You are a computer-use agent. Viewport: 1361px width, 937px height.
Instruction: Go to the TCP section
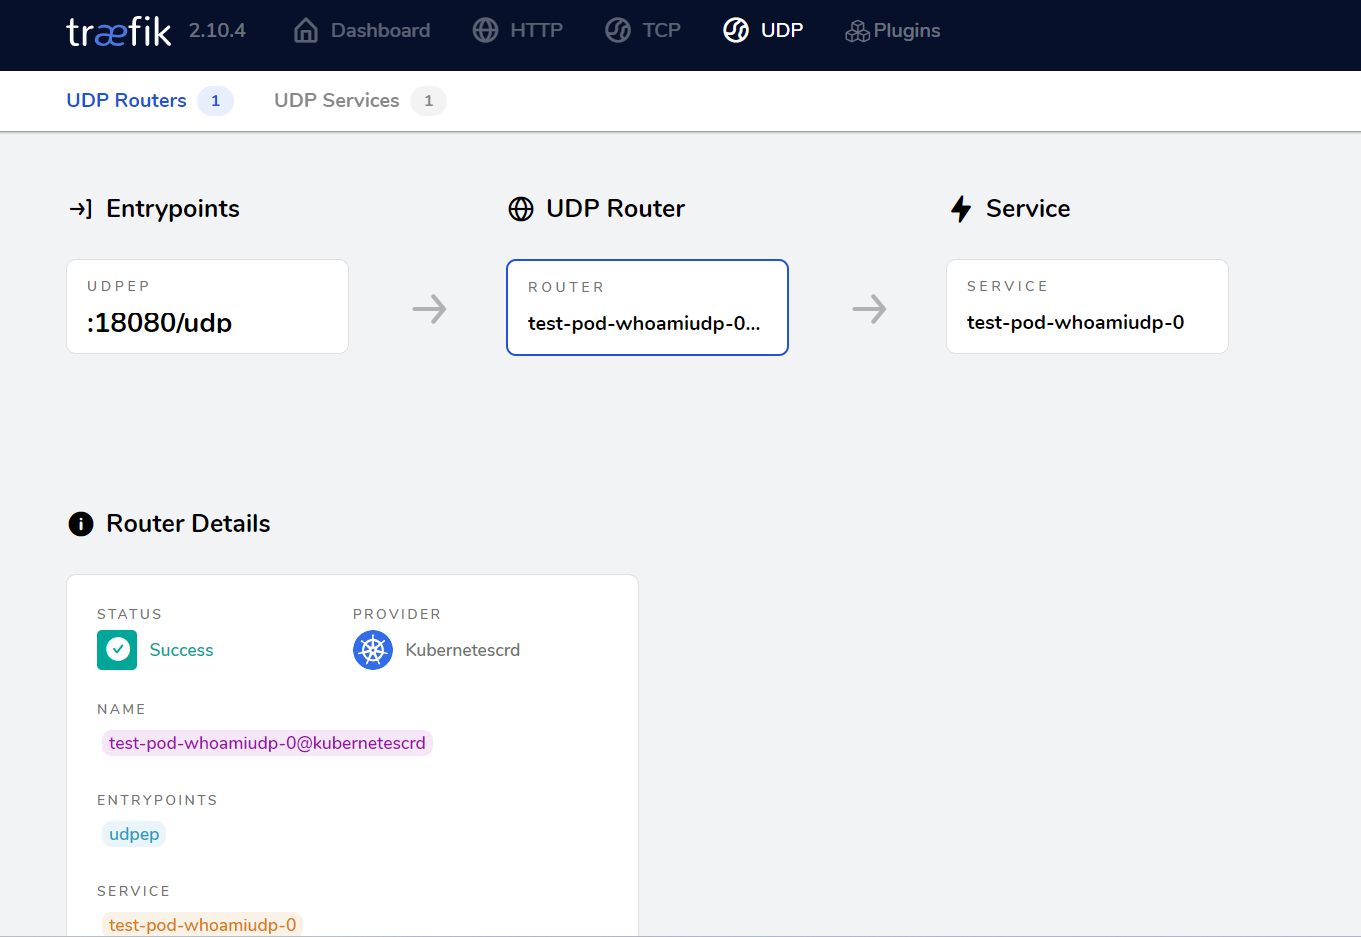click(661, 31)
